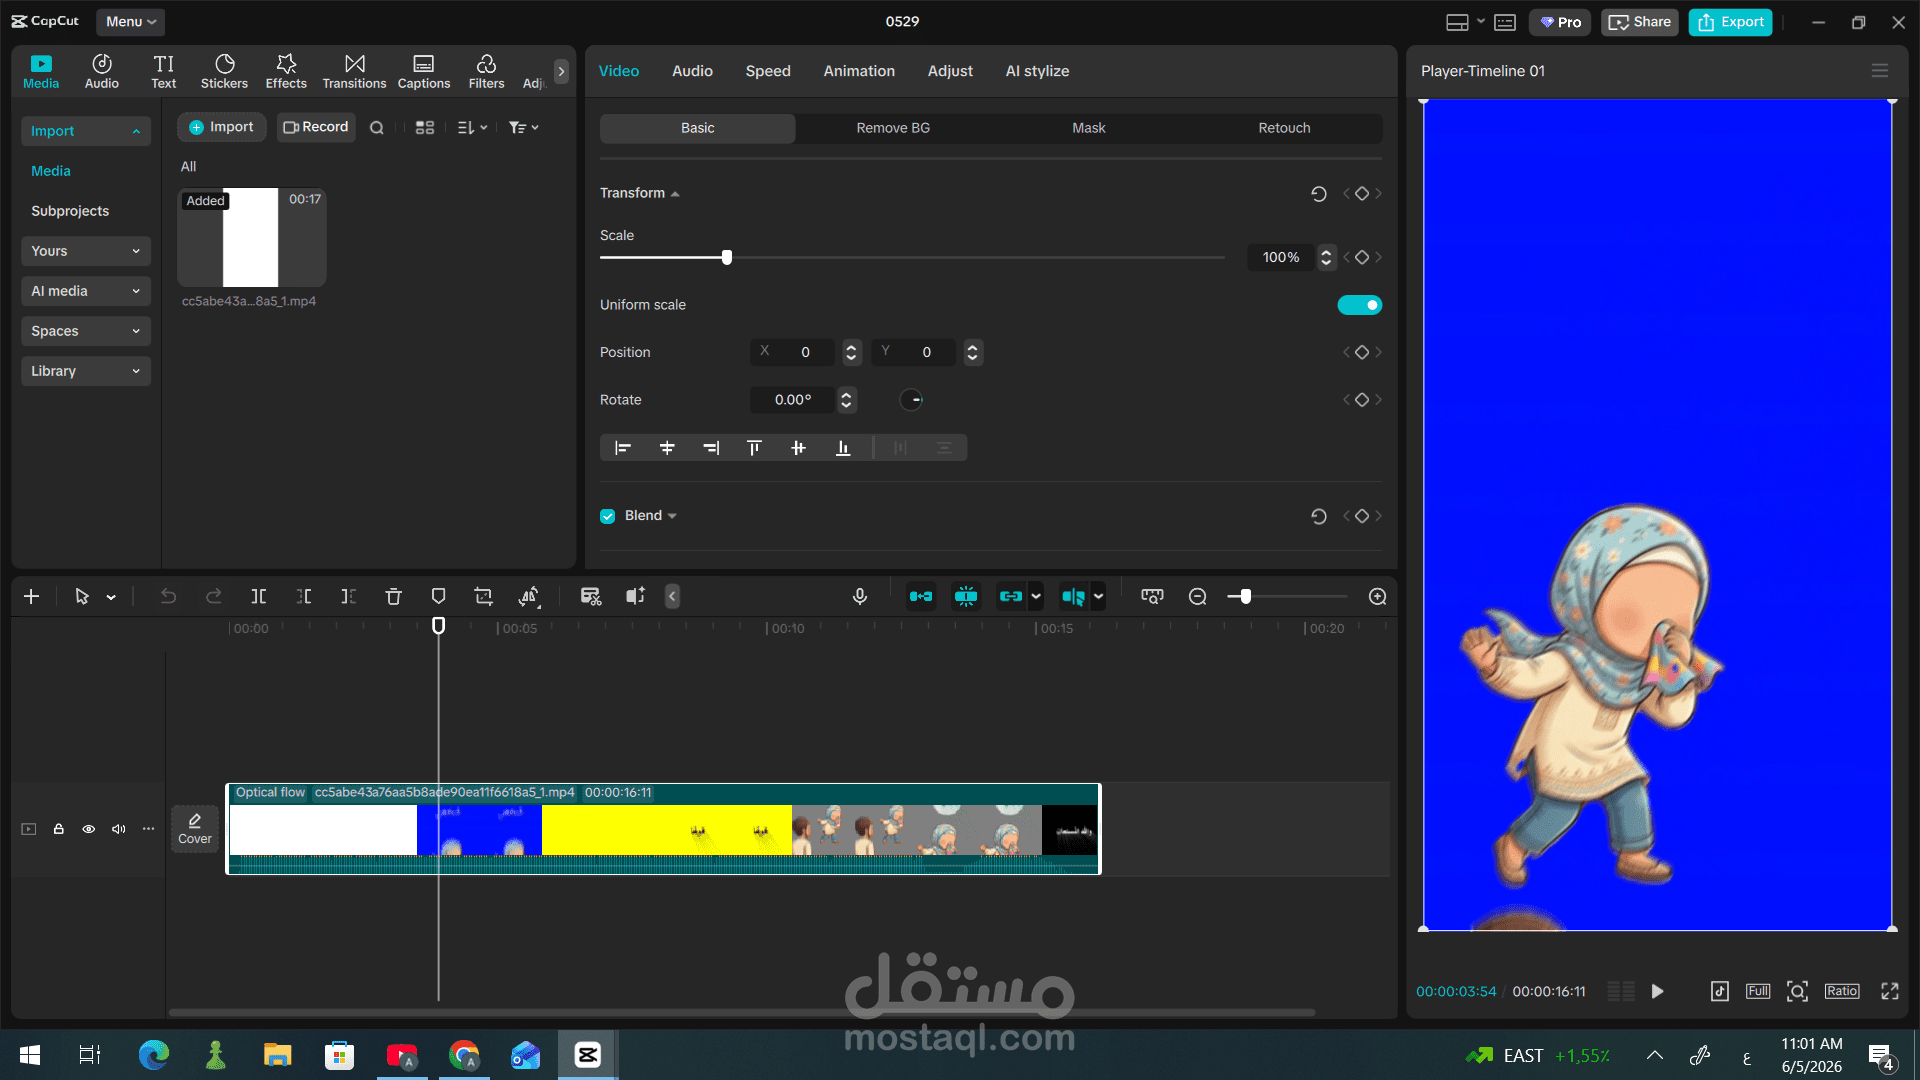Click the fullscreen player icon
Image resolution: width=1920 pixels, height=1080 pixels.
(x=1890, y=991)
